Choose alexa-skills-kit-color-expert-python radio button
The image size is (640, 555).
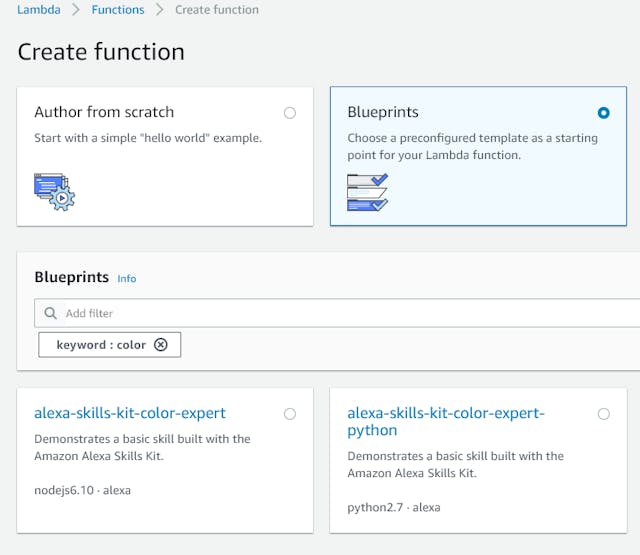(x=603, y=414)
